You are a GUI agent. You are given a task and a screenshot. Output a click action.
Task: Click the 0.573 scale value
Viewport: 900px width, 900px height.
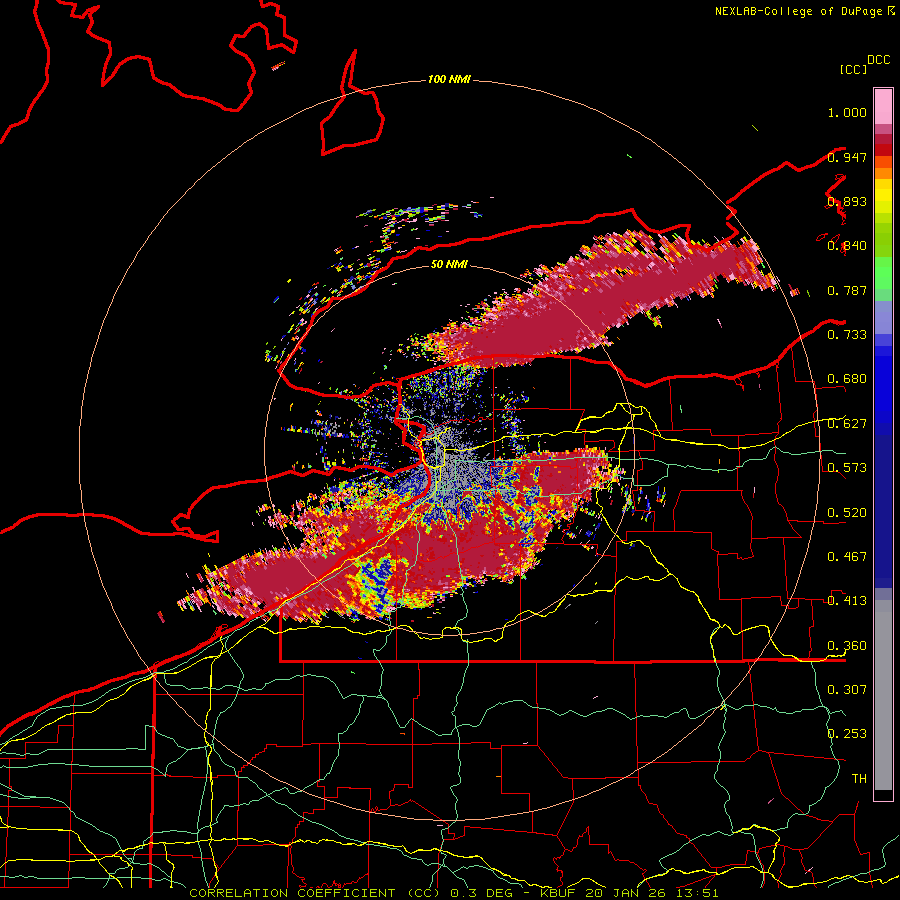tap(847, 467)
